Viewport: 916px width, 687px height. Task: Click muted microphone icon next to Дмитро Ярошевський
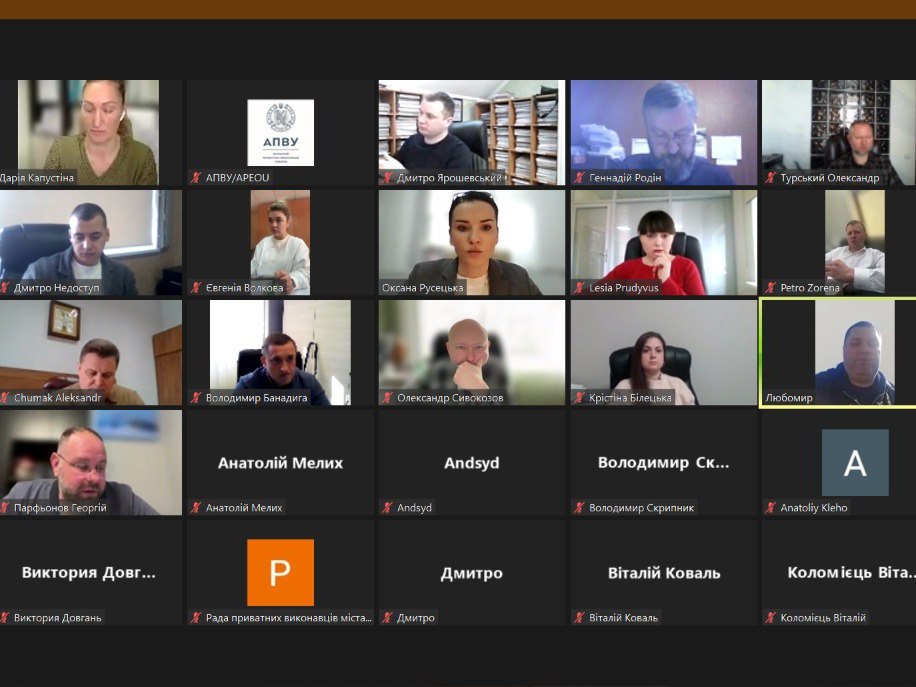coord(387,178)
